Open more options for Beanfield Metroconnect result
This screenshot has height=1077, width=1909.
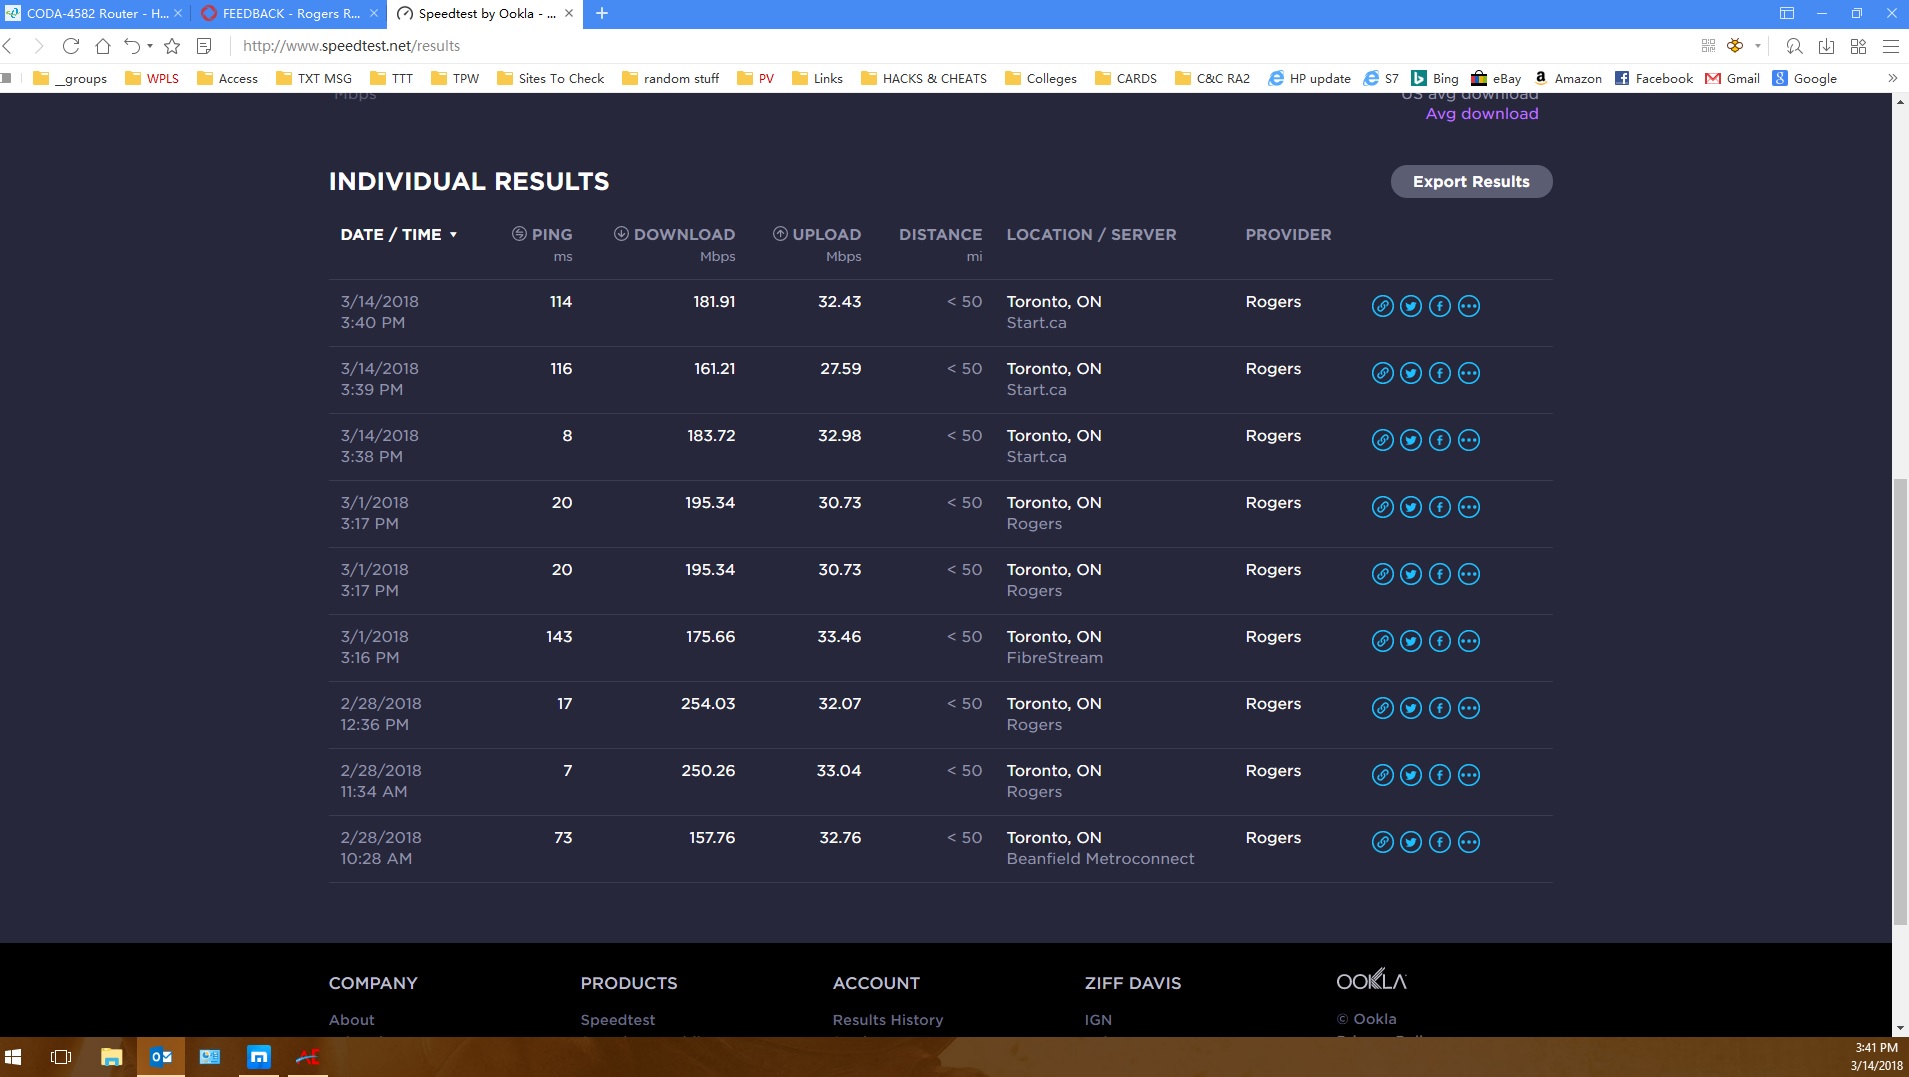pos(1469,842)
